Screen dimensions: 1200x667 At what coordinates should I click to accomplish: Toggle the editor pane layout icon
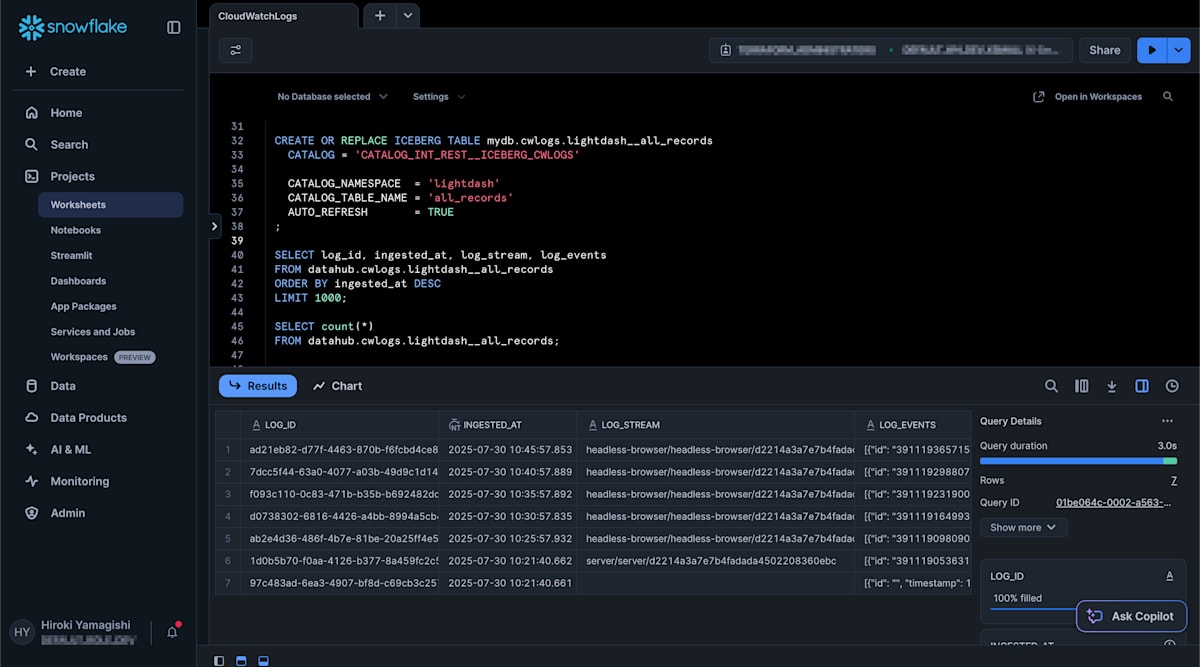(241, 660)
